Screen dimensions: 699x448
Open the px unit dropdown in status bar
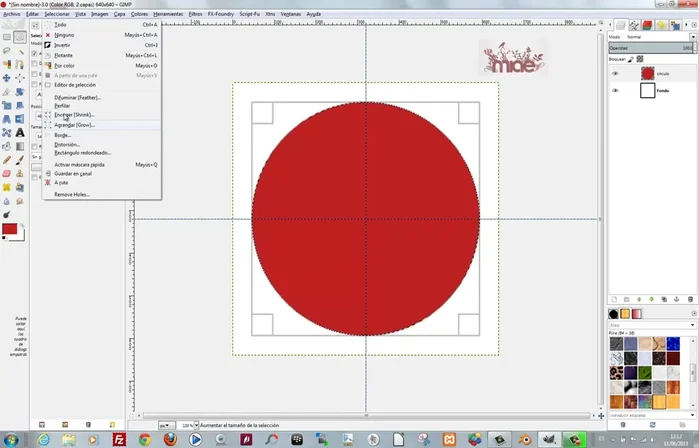(x=164, y=425)
